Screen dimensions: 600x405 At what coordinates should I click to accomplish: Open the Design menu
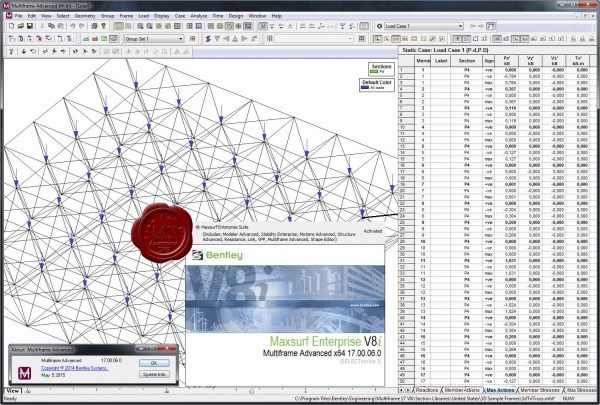point(236,16)
